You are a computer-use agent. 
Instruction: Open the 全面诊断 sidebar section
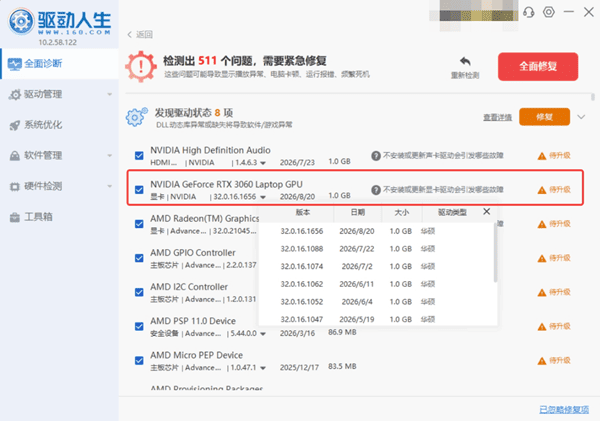point(59,64)
